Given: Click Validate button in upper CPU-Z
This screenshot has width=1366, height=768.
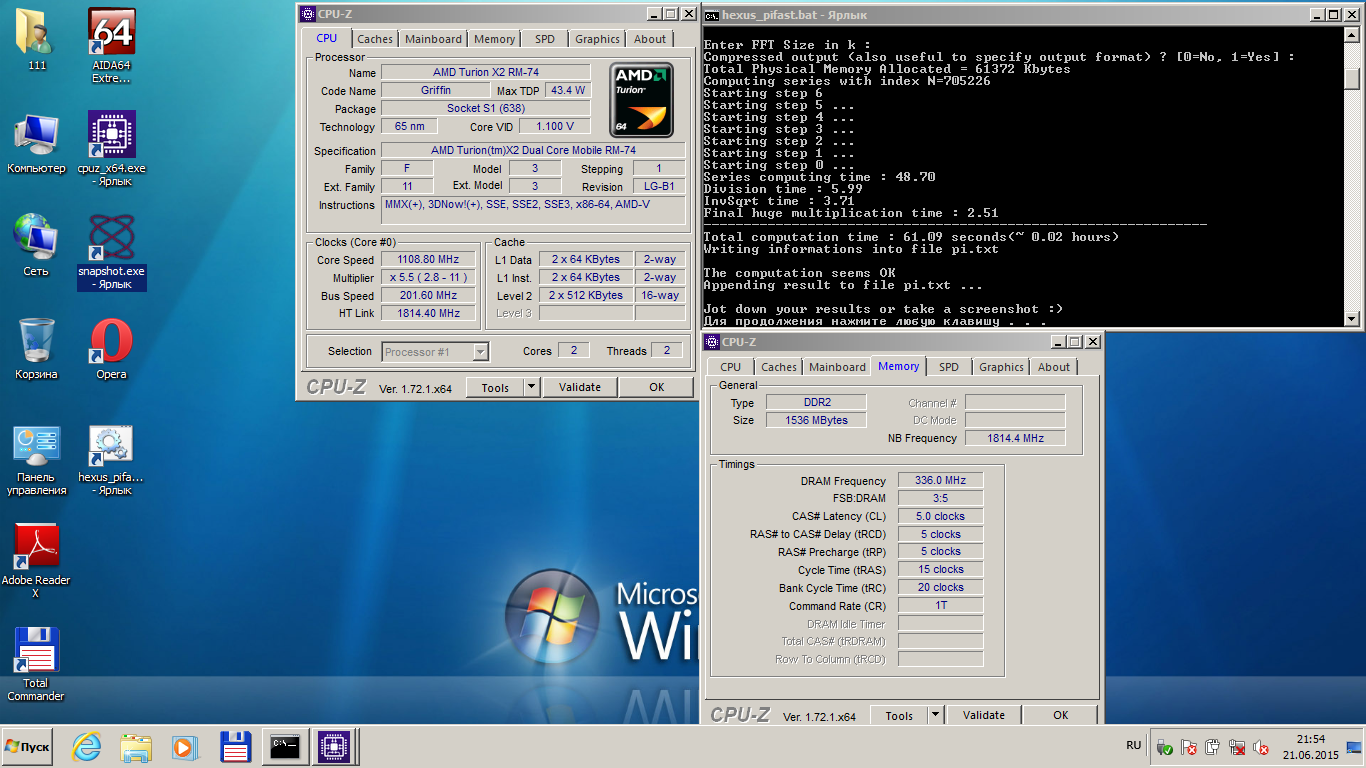Looking at the screenshot, I should (x=580, y=387).
